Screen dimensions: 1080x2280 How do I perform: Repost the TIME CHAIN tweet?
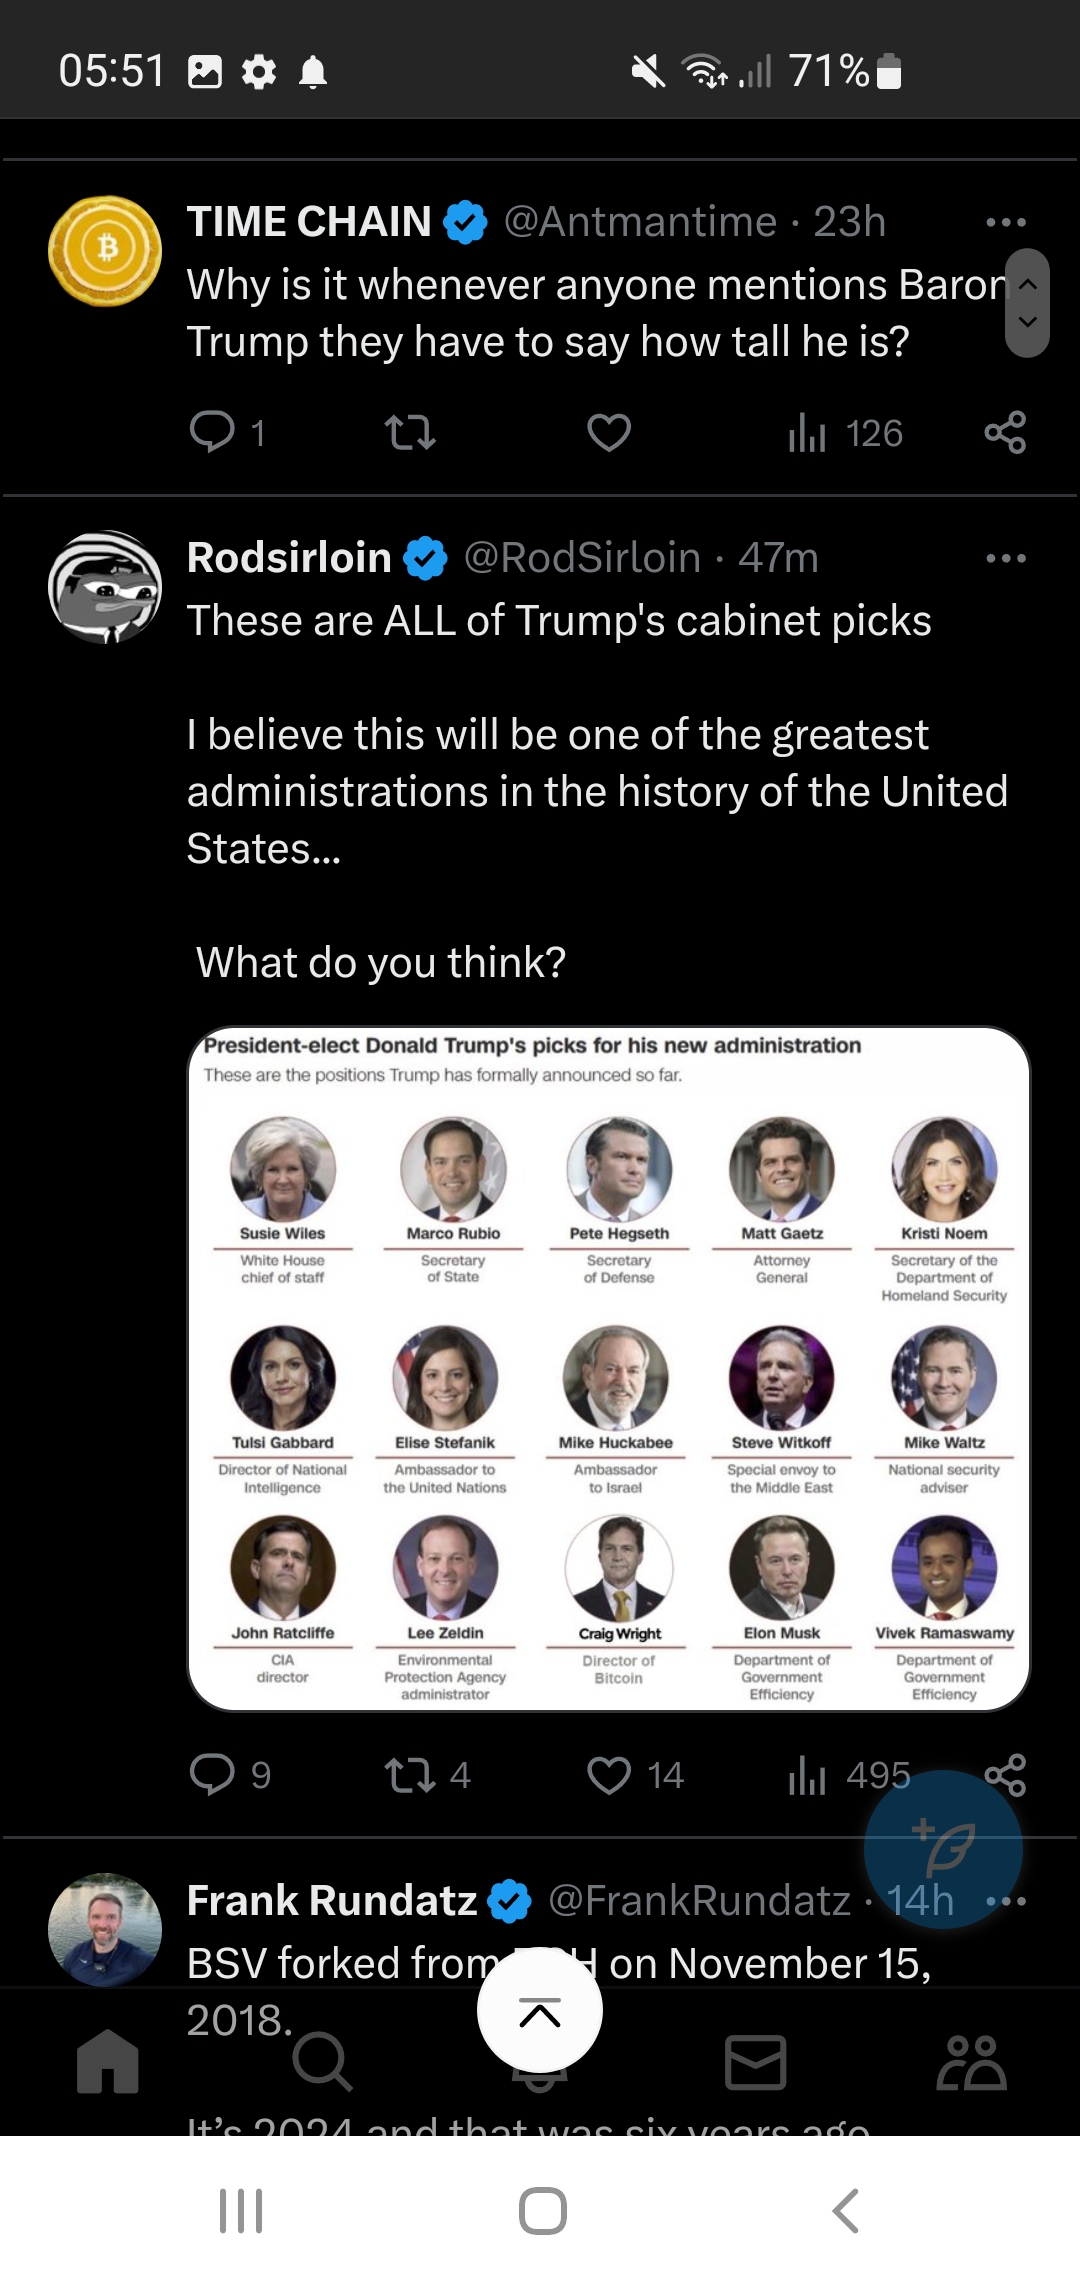tap(410, 432)
